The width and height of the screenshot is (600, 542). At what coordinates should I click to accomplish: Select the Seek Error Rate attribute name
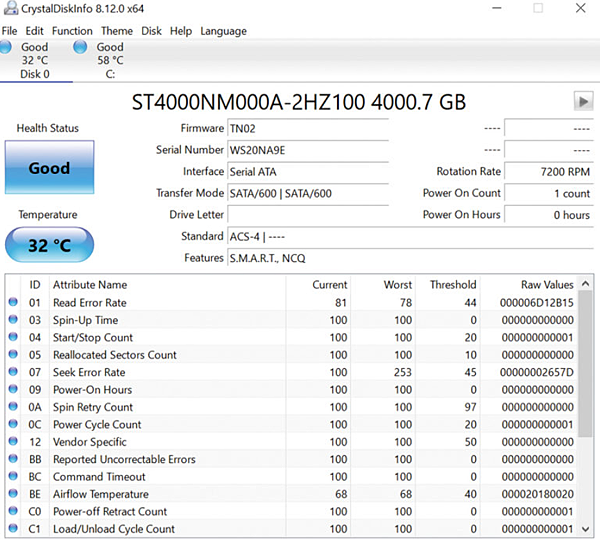(x=89, y=372)
